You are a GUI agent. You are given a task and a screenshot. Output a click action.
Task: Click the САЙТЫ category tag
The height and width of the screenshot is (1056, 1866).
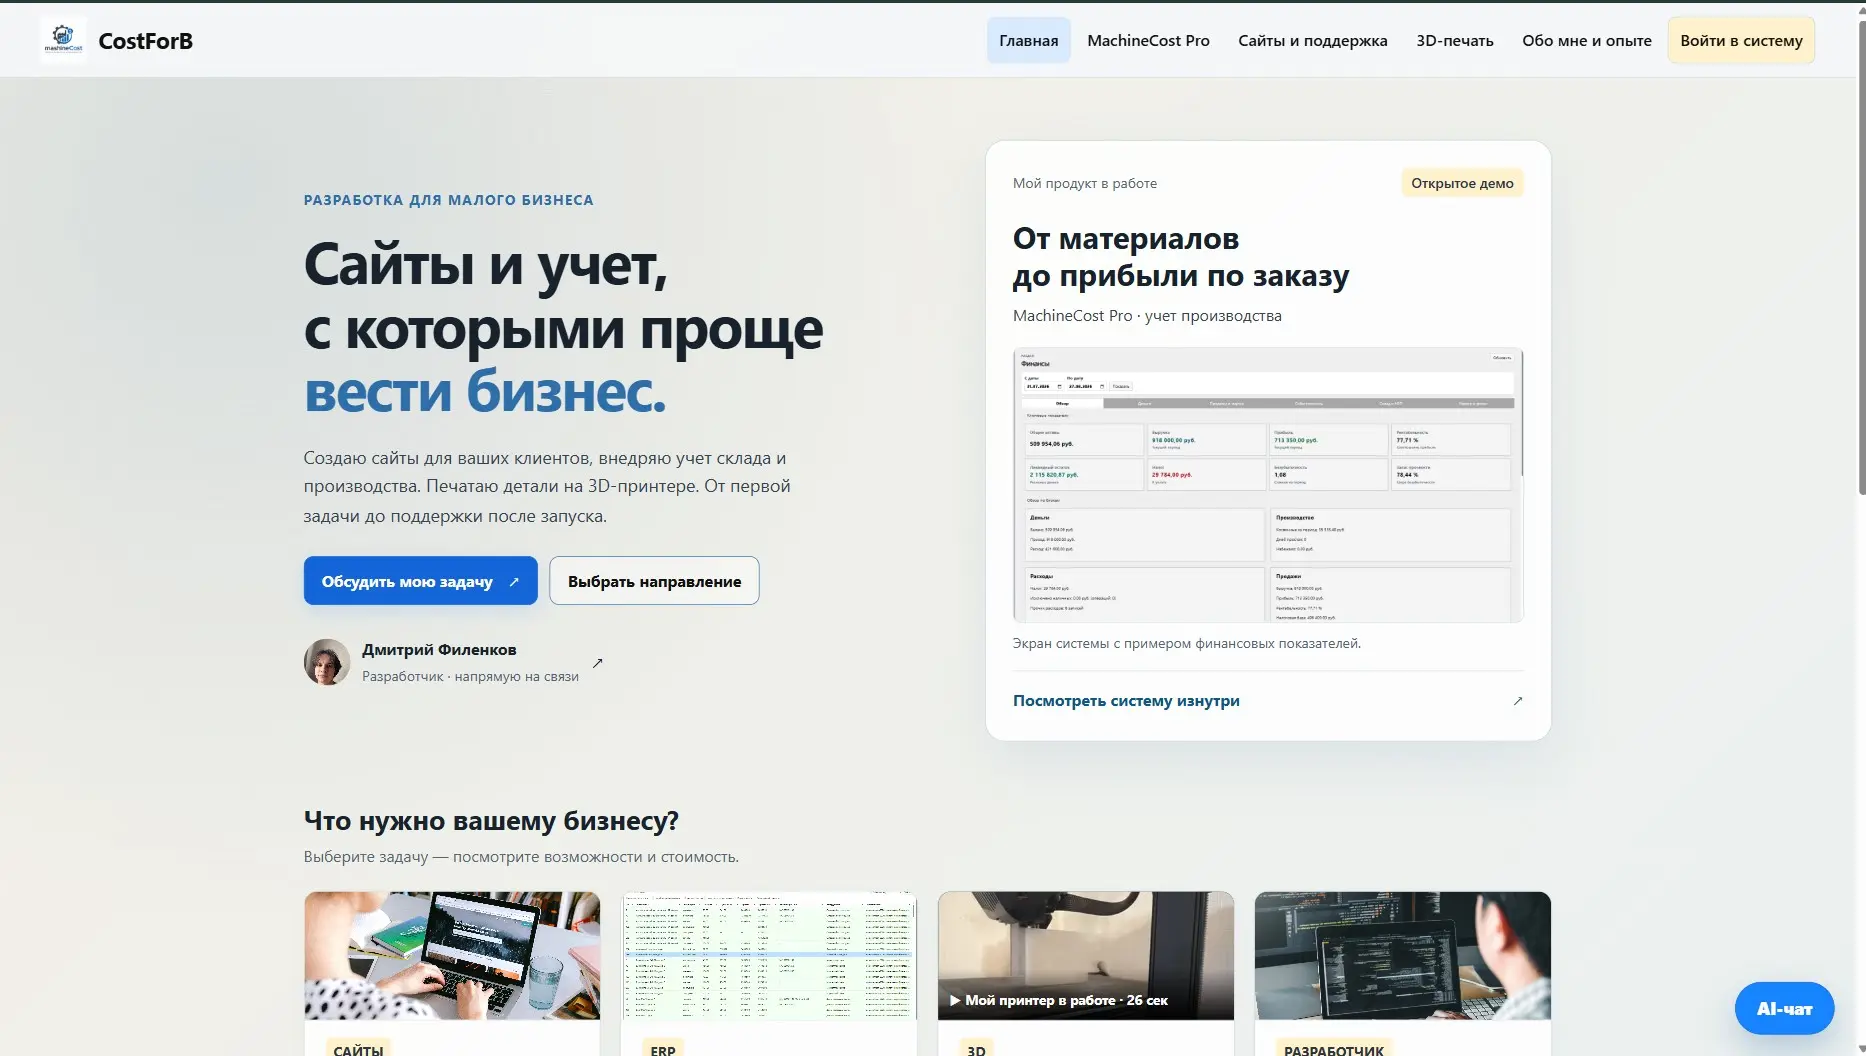tap(358, 1049)
